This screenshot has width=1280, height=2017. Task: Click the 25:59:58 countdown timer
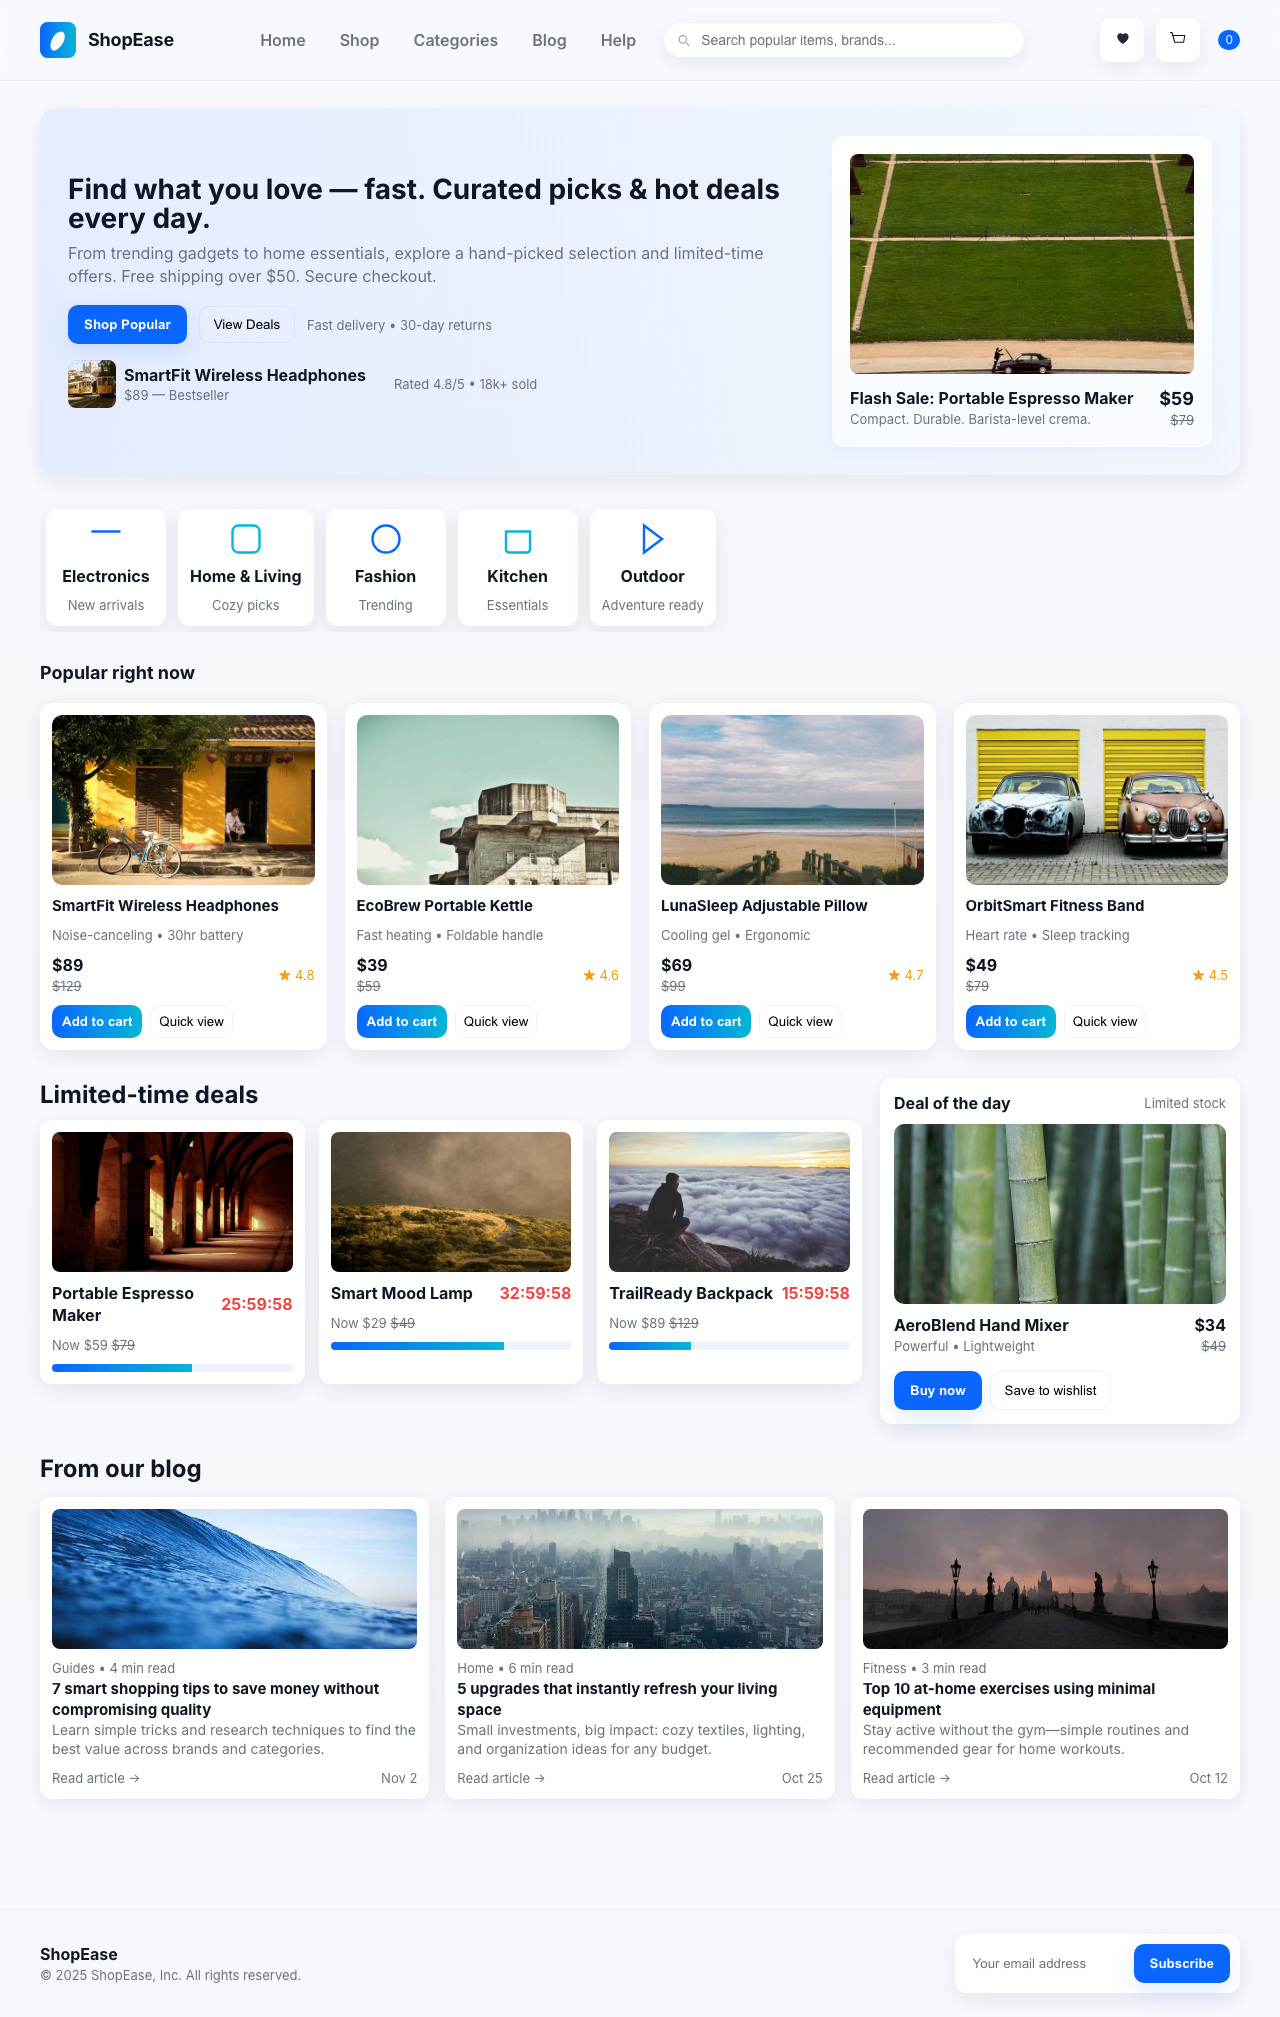pyautogui.click(x=257, y=1304)
